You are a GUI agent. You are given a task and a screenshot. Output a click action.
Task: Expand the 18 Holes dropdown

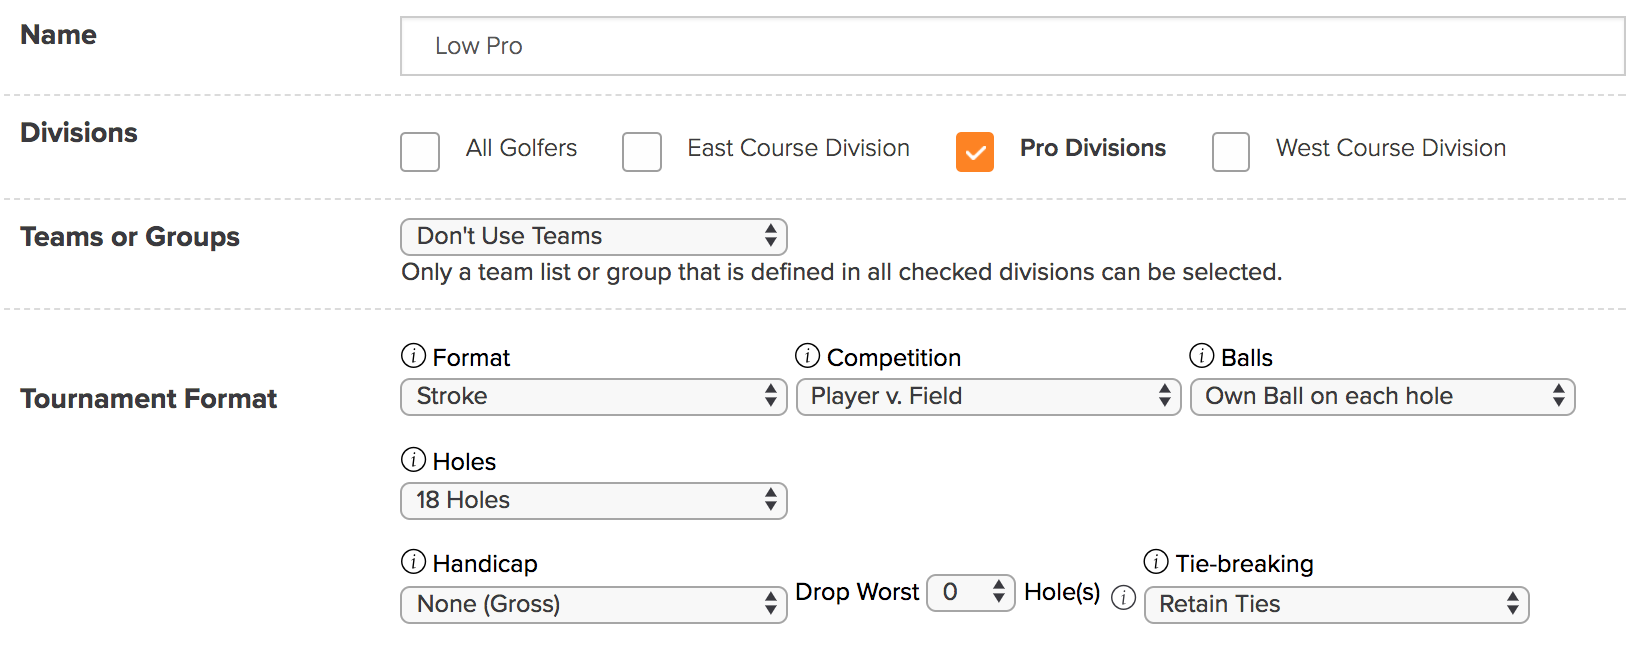coord(594,501)
